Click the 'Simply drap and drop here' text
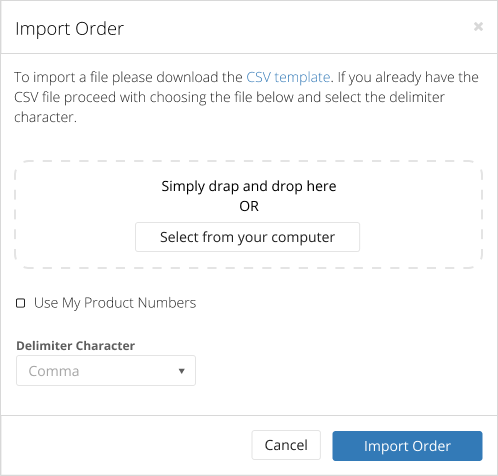Viewport: 498px width, 476px height. click(x=249, y=186)
